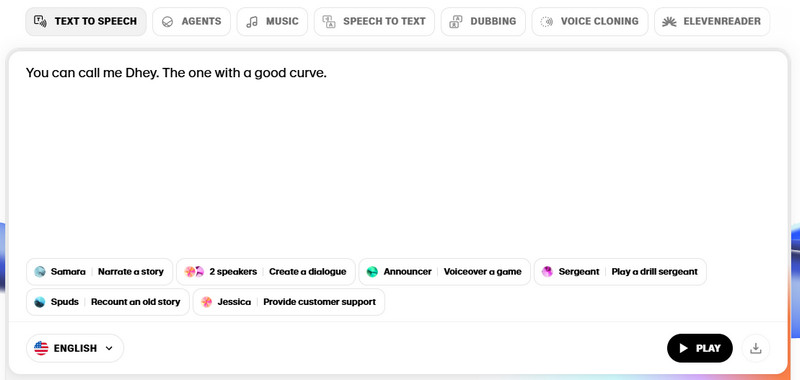Choose the 2 speakers Create a dialogue preset

266,272
